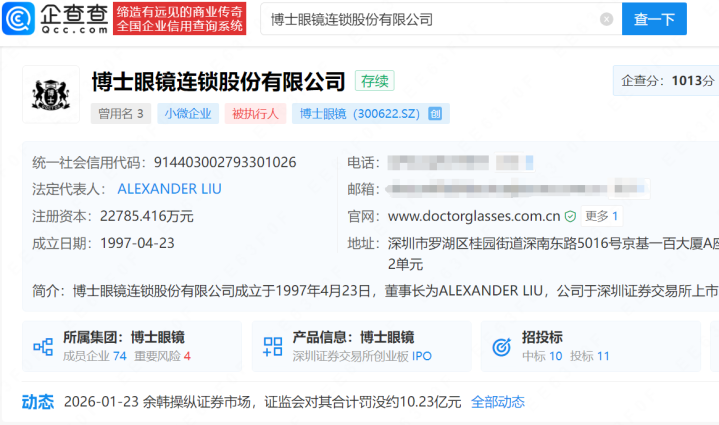This screenshot has width=719, height=425.
Task: Click the 产品信息 grid icon
Action: [273, 347]
